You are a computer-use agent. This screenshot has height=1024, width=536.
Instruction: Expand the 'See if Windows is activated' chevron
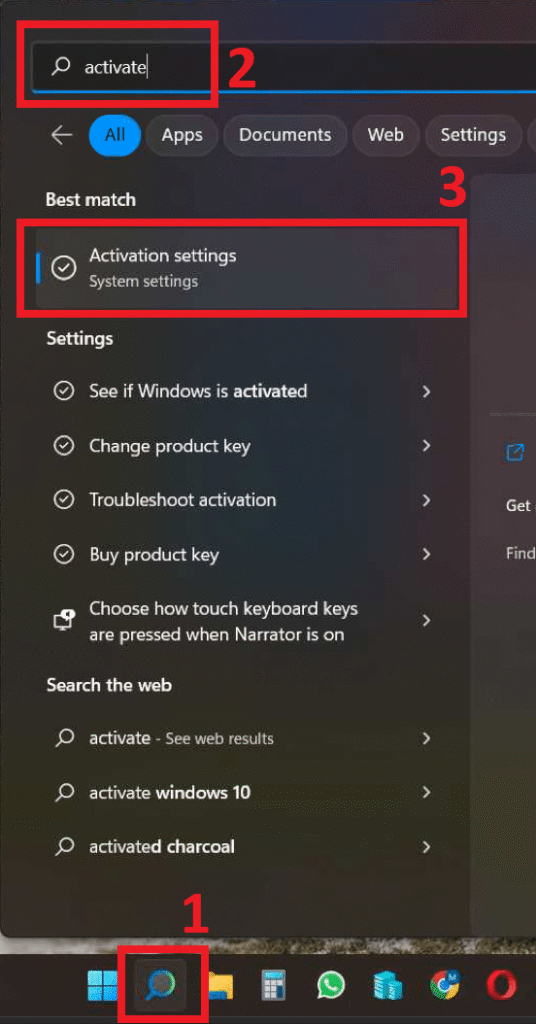point(426,391)
